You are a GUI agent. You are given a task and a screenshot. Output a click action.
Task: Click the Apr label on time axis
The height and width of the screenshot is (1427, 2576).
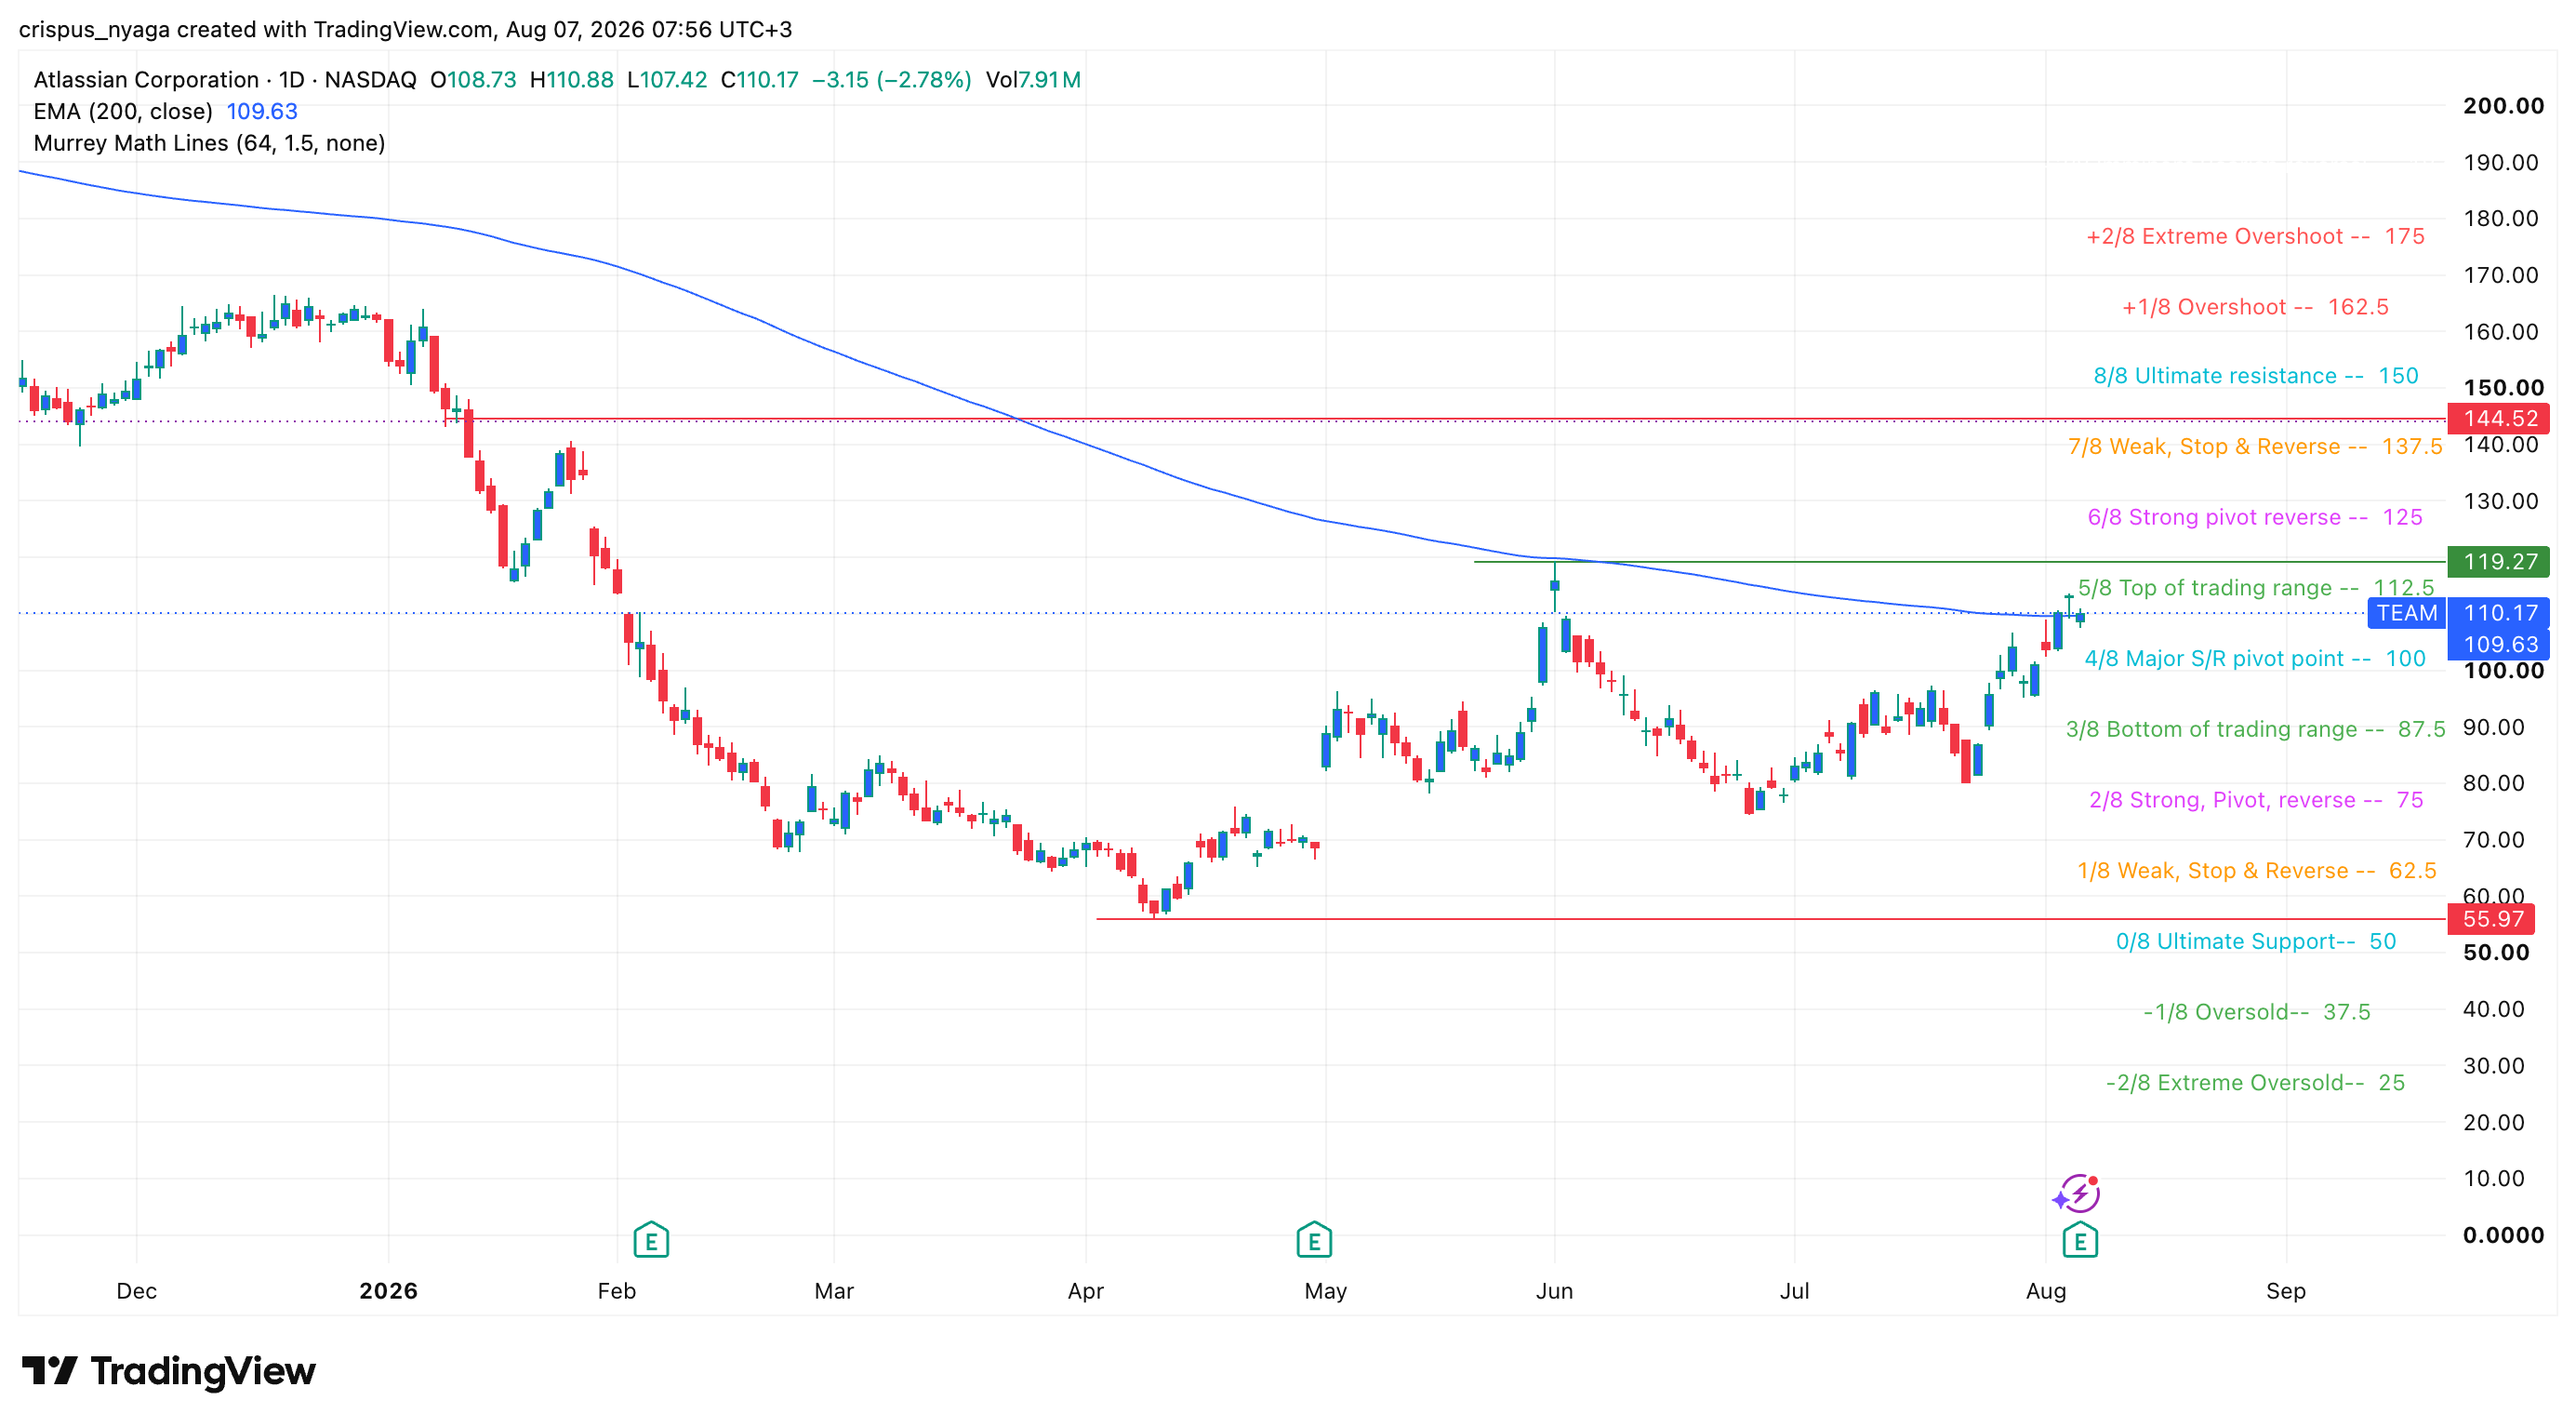[x=1085, y=1291]
